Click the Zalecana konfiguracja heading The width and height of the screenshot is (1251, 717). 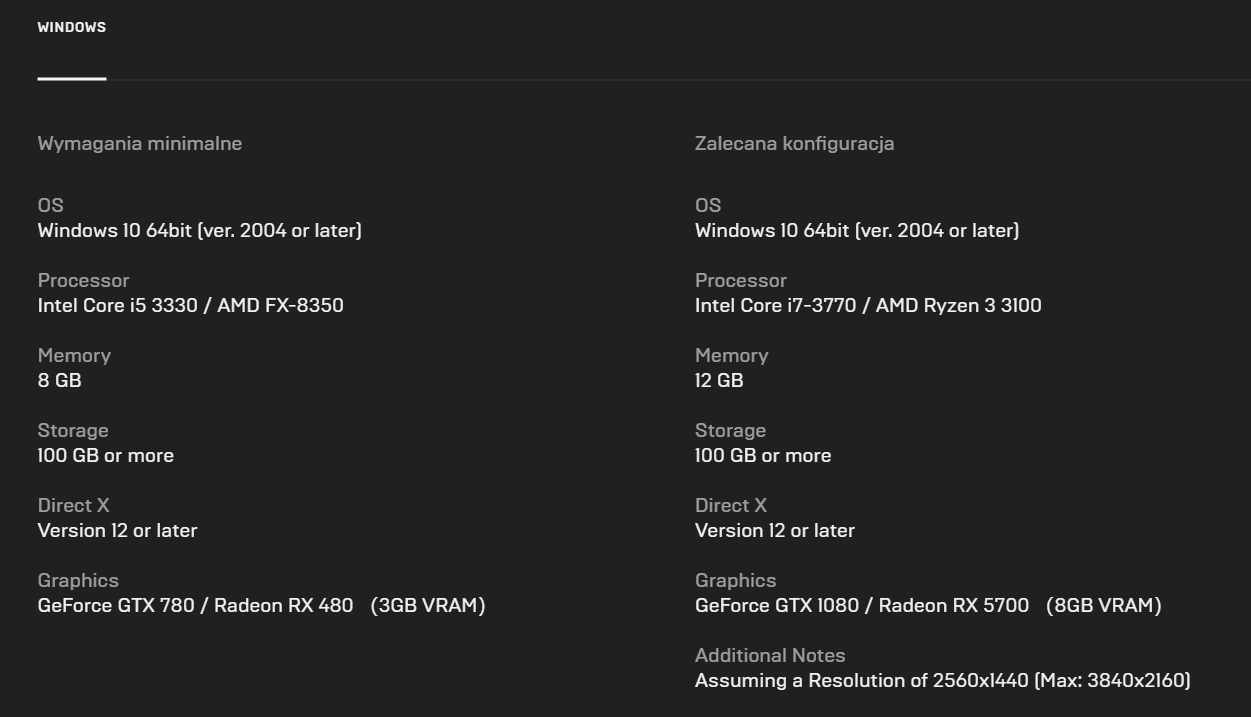794,143
